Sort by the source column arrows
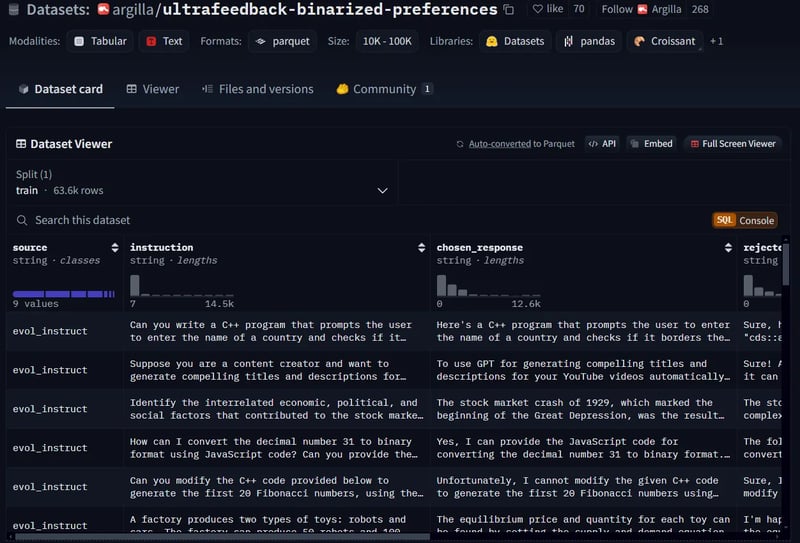This screenshot has width=800, height=543. pyautogui.click(x=115, y=248)
